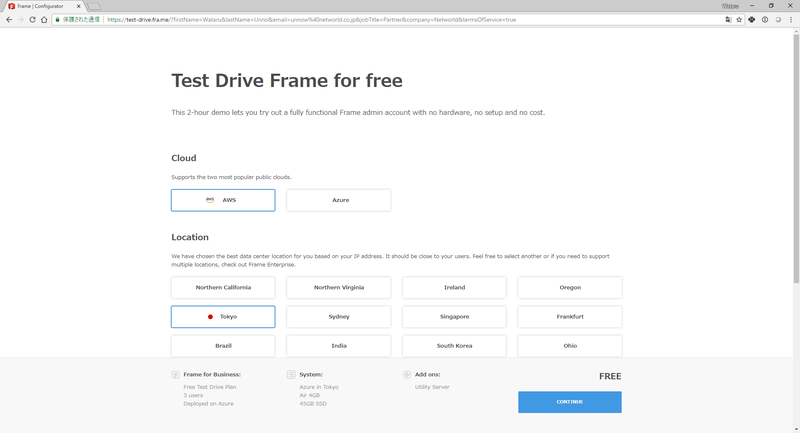Viewport: 800px width, 433px height.
Task: Click the Cloud section heading
Action: pos(184,158)
